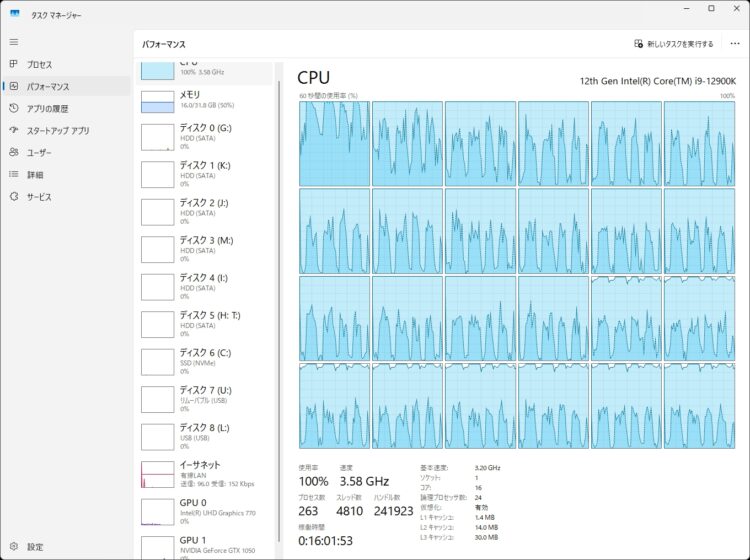Select ディスク 7 (U:) removable entry
750x560 pixels.
tap(205, 399)
